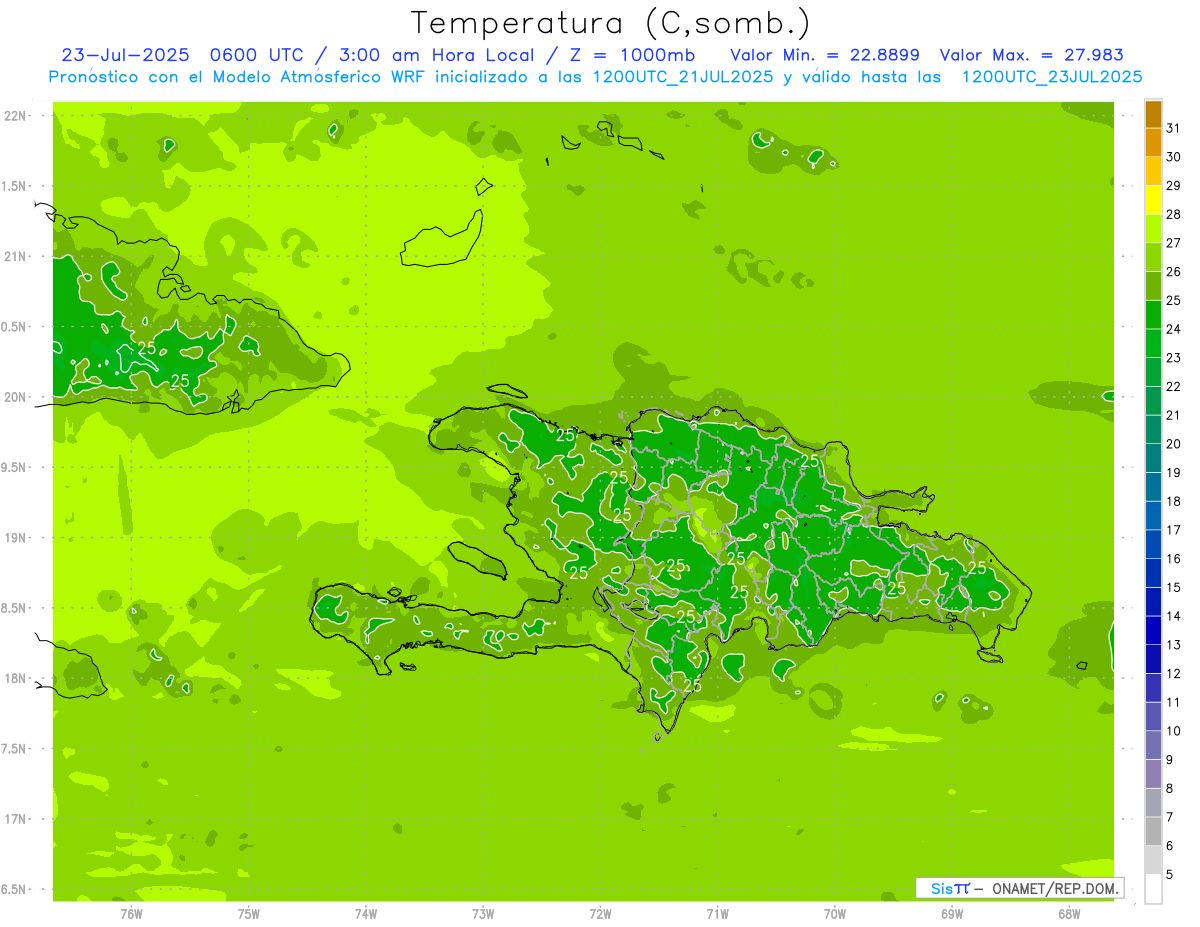Click the "19" label on the color bar
The width and height of the screenshot is (1200, 927).
pyautogui.click(x=1174, y=473)
